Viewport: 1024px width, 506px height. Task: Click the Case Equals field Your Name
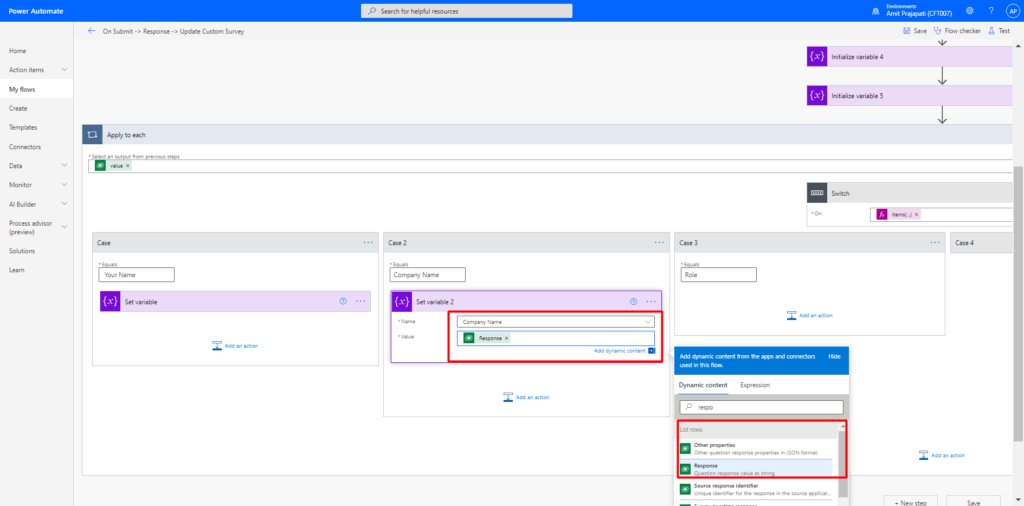(136, 275)
